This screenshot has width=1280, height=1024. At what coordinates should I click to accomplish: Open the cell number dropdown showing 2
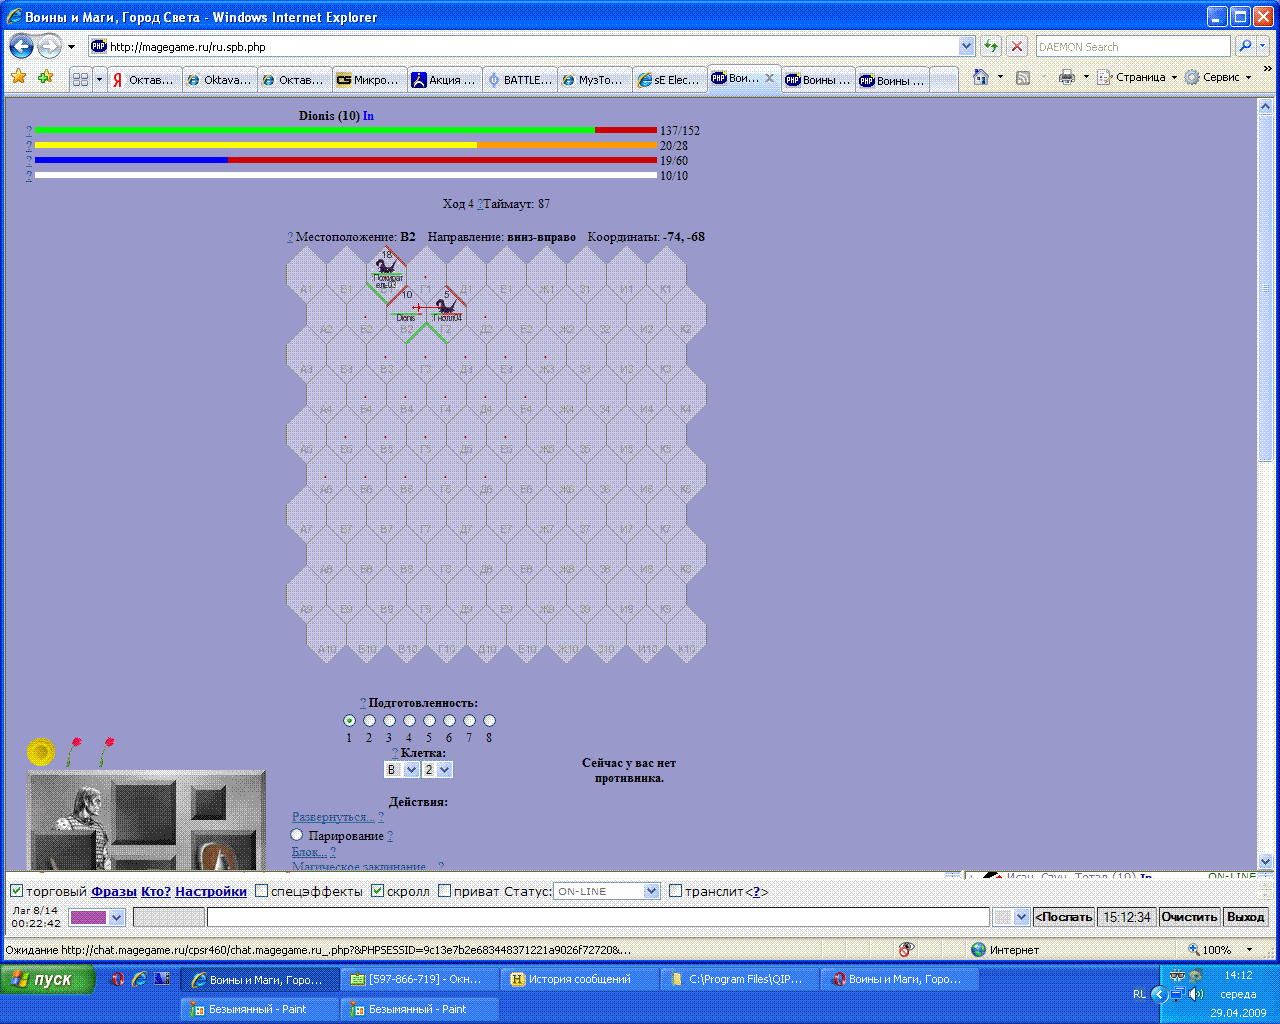coord(437,769)
